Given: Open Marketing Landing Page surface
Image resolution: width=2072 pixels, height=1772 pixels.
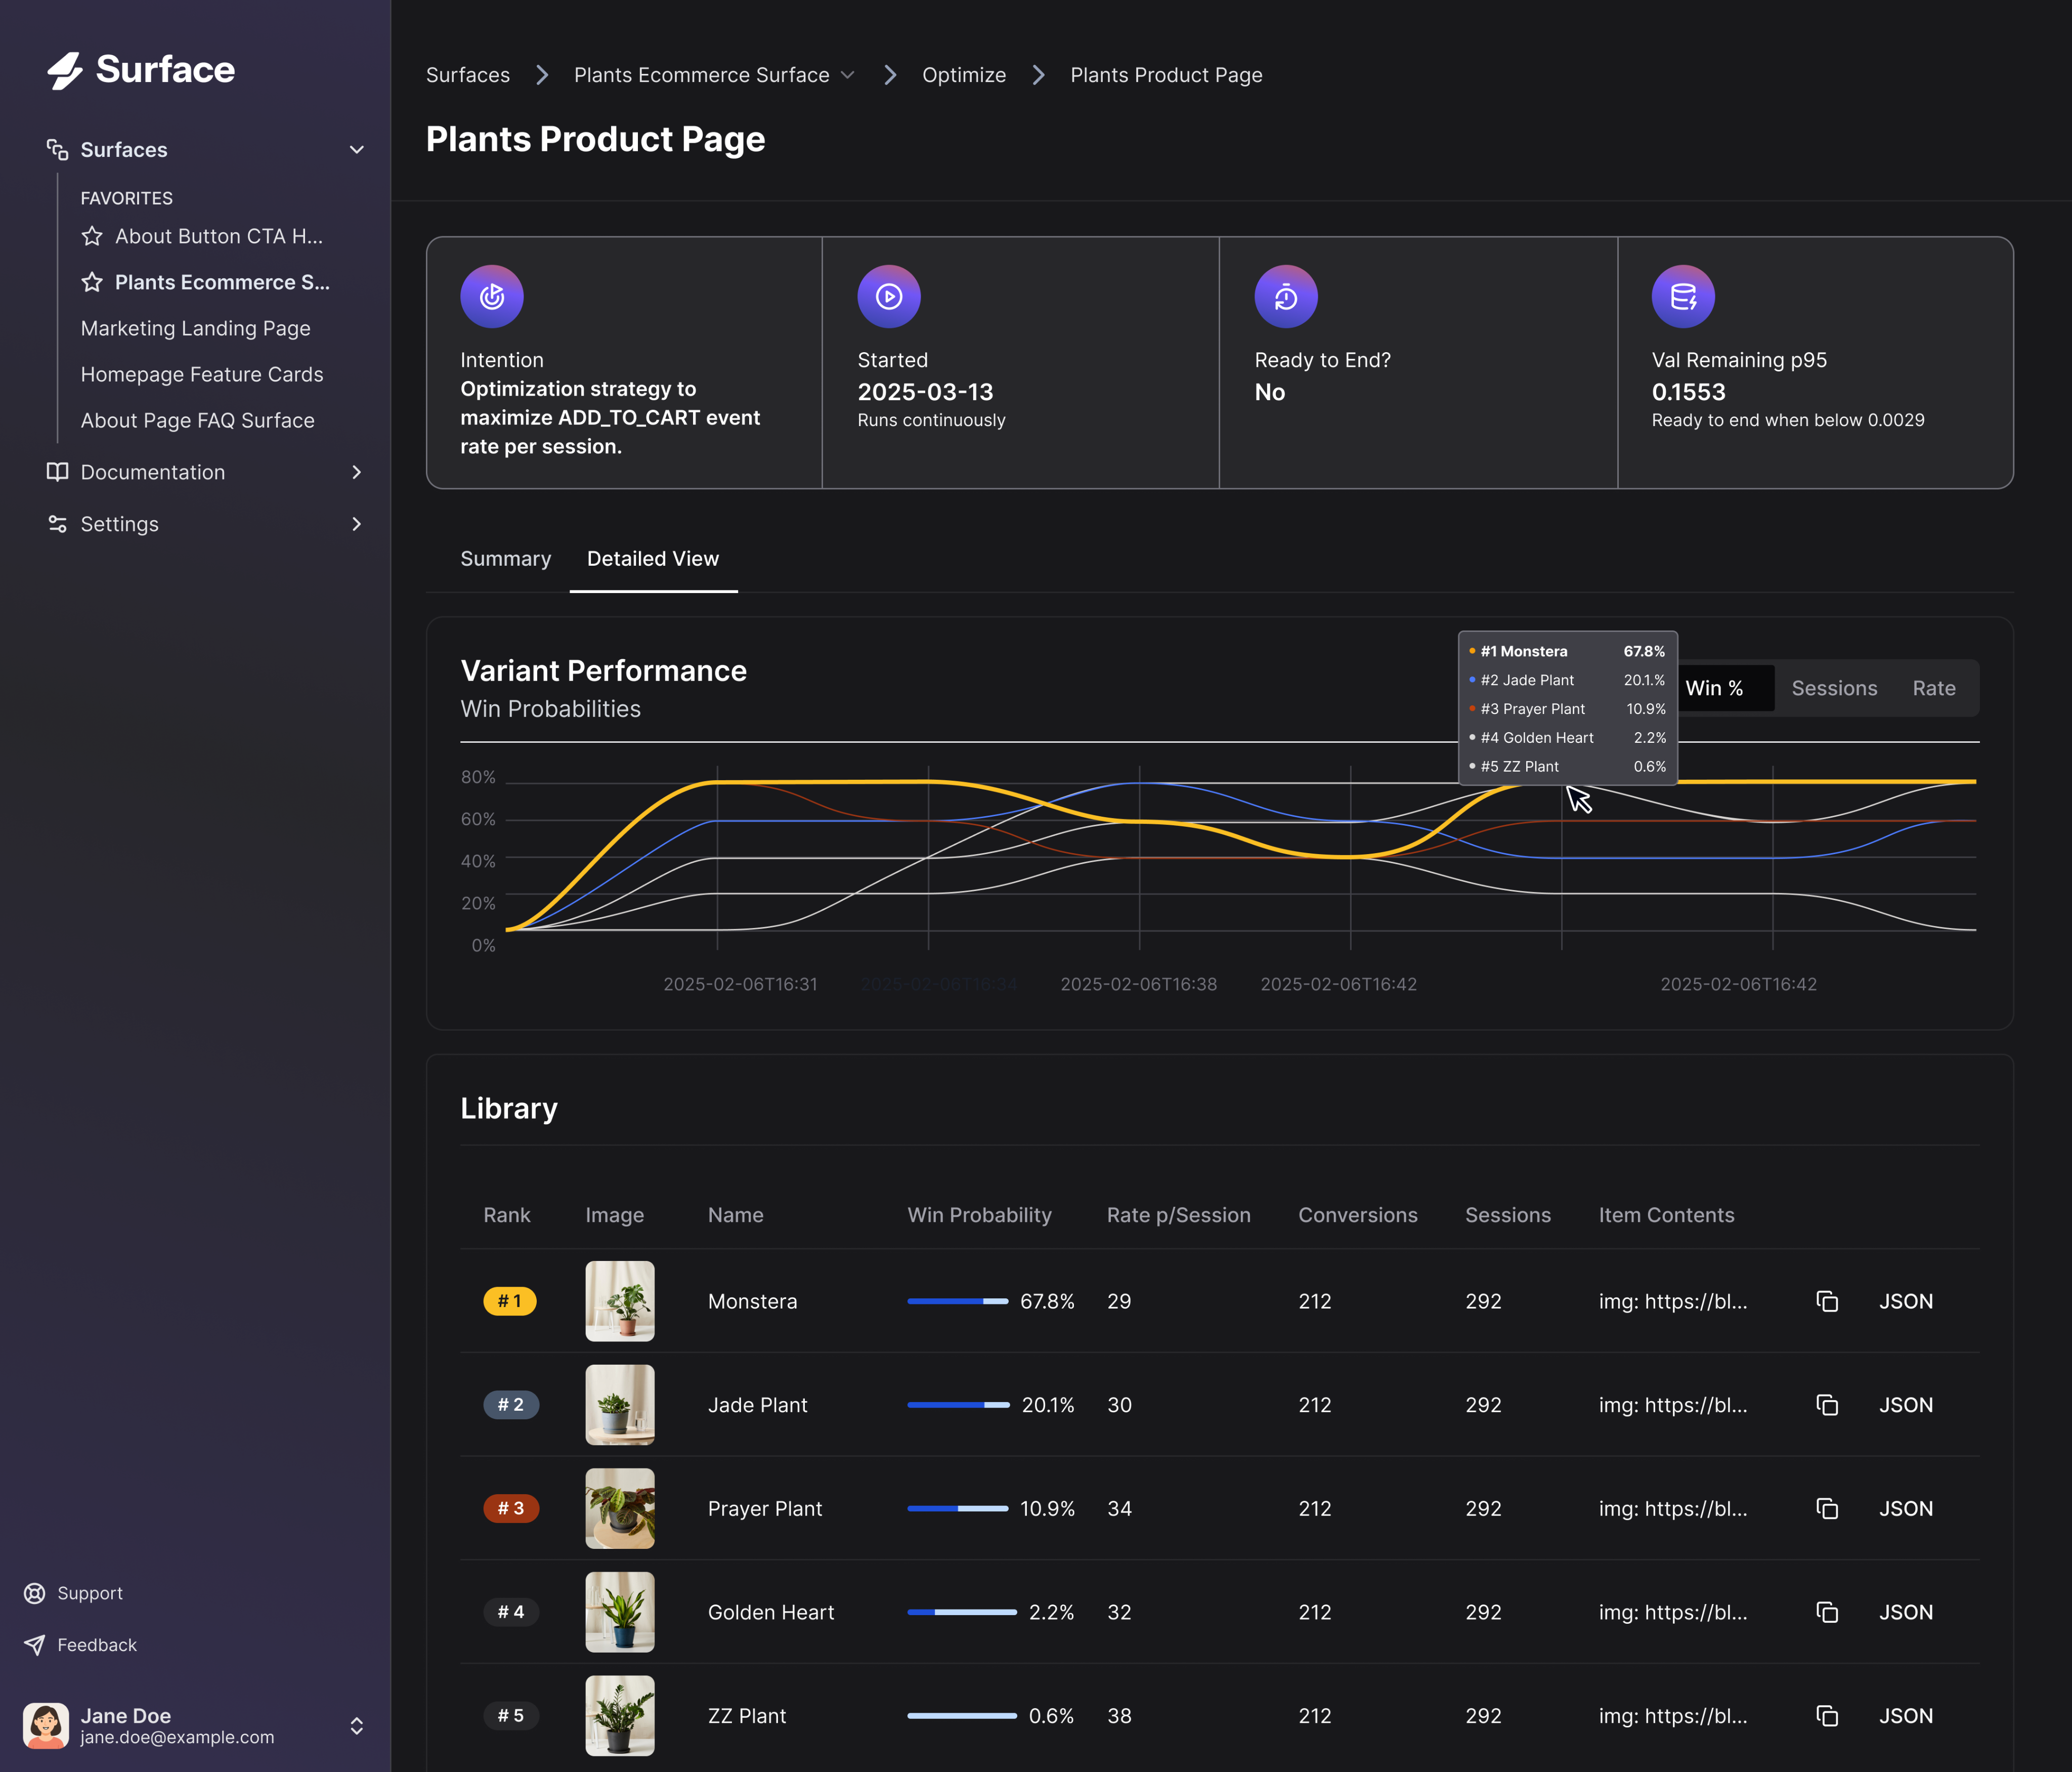Looking at the screenshot, I should tap(195, 328).
